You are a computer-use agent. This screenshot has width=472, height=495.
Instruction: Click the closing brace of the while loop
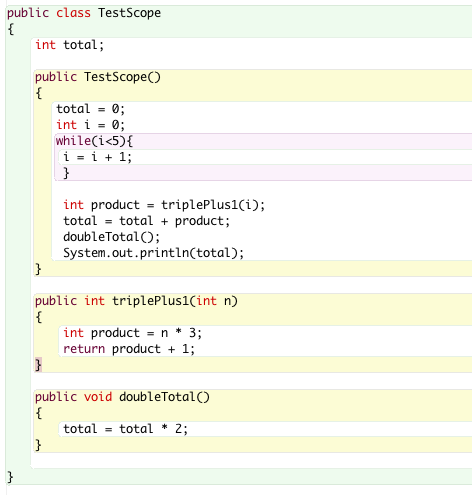(x=66, y=173)
